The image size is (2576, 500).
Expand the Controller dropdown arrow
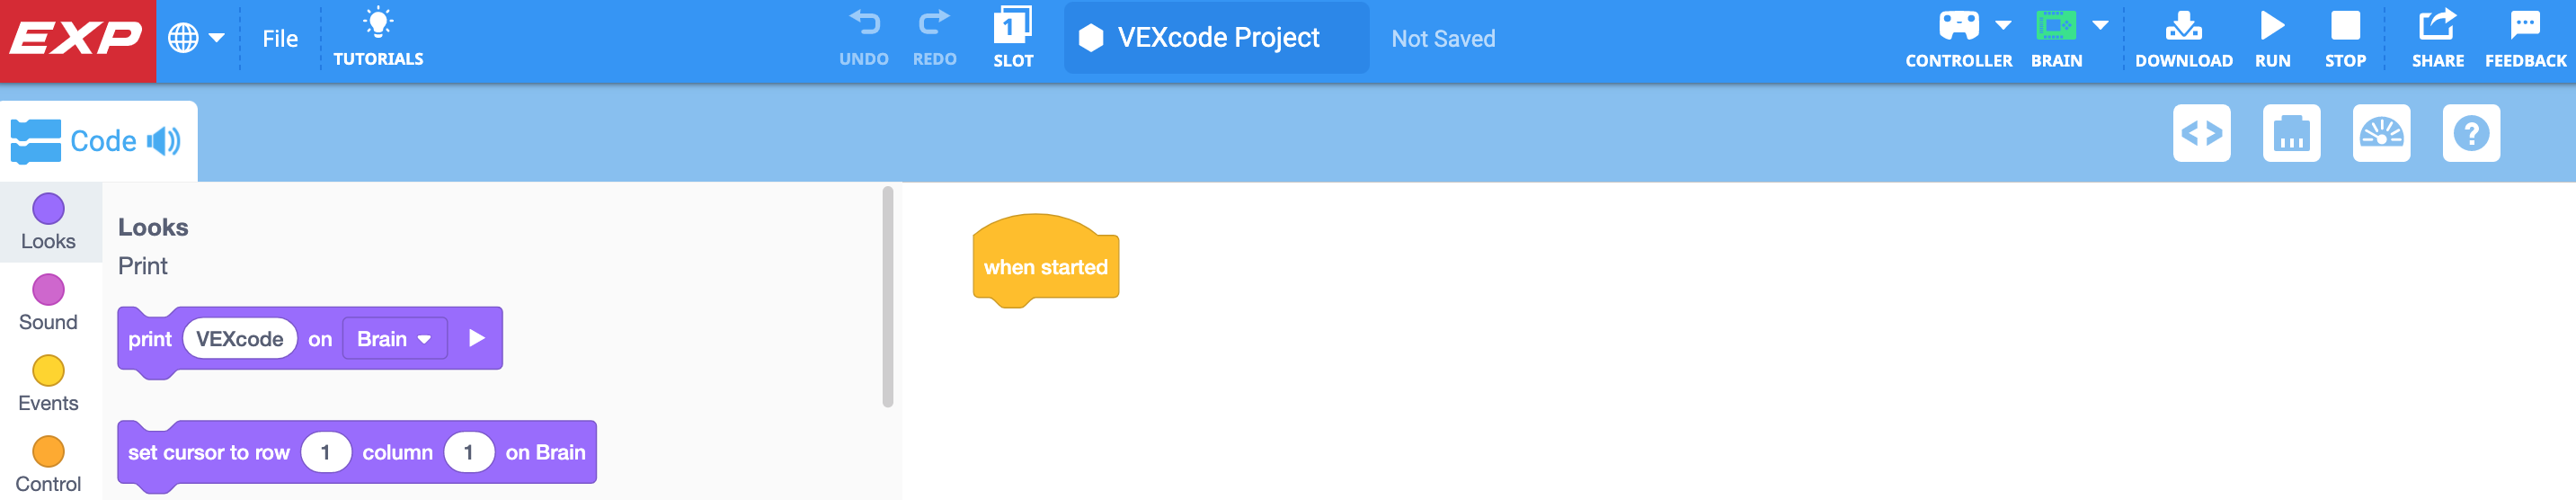click(x=2003, y=25)
